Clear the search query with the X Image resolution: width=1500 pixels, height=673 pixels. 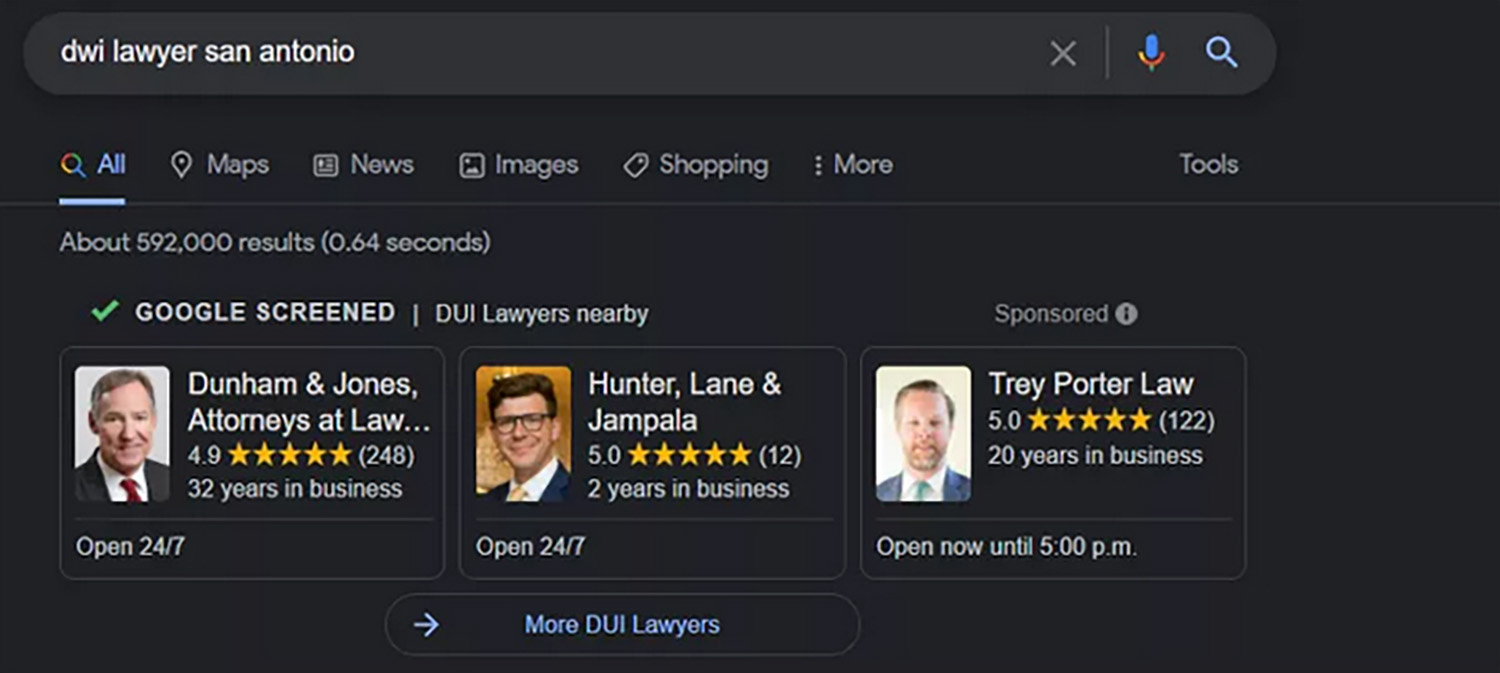[1062, 54]
